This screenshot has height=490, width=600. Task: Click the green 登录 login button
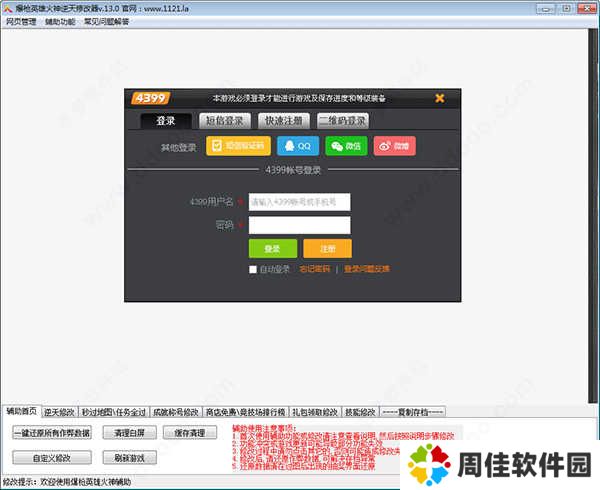pyautogui.click(x=273, y=249)
